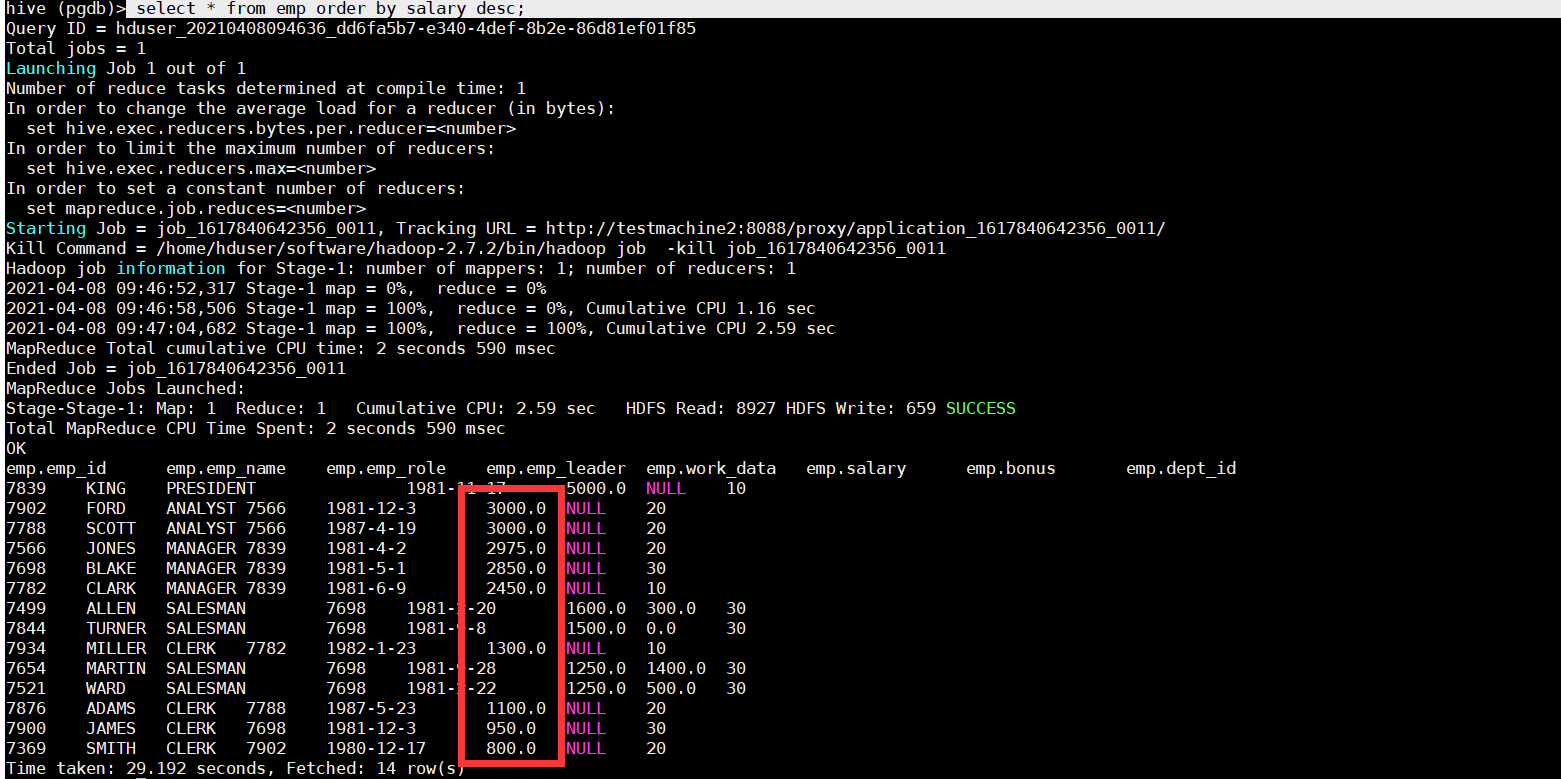
Task: Click the emp.emp_leader column header
Action: (556, 468)
